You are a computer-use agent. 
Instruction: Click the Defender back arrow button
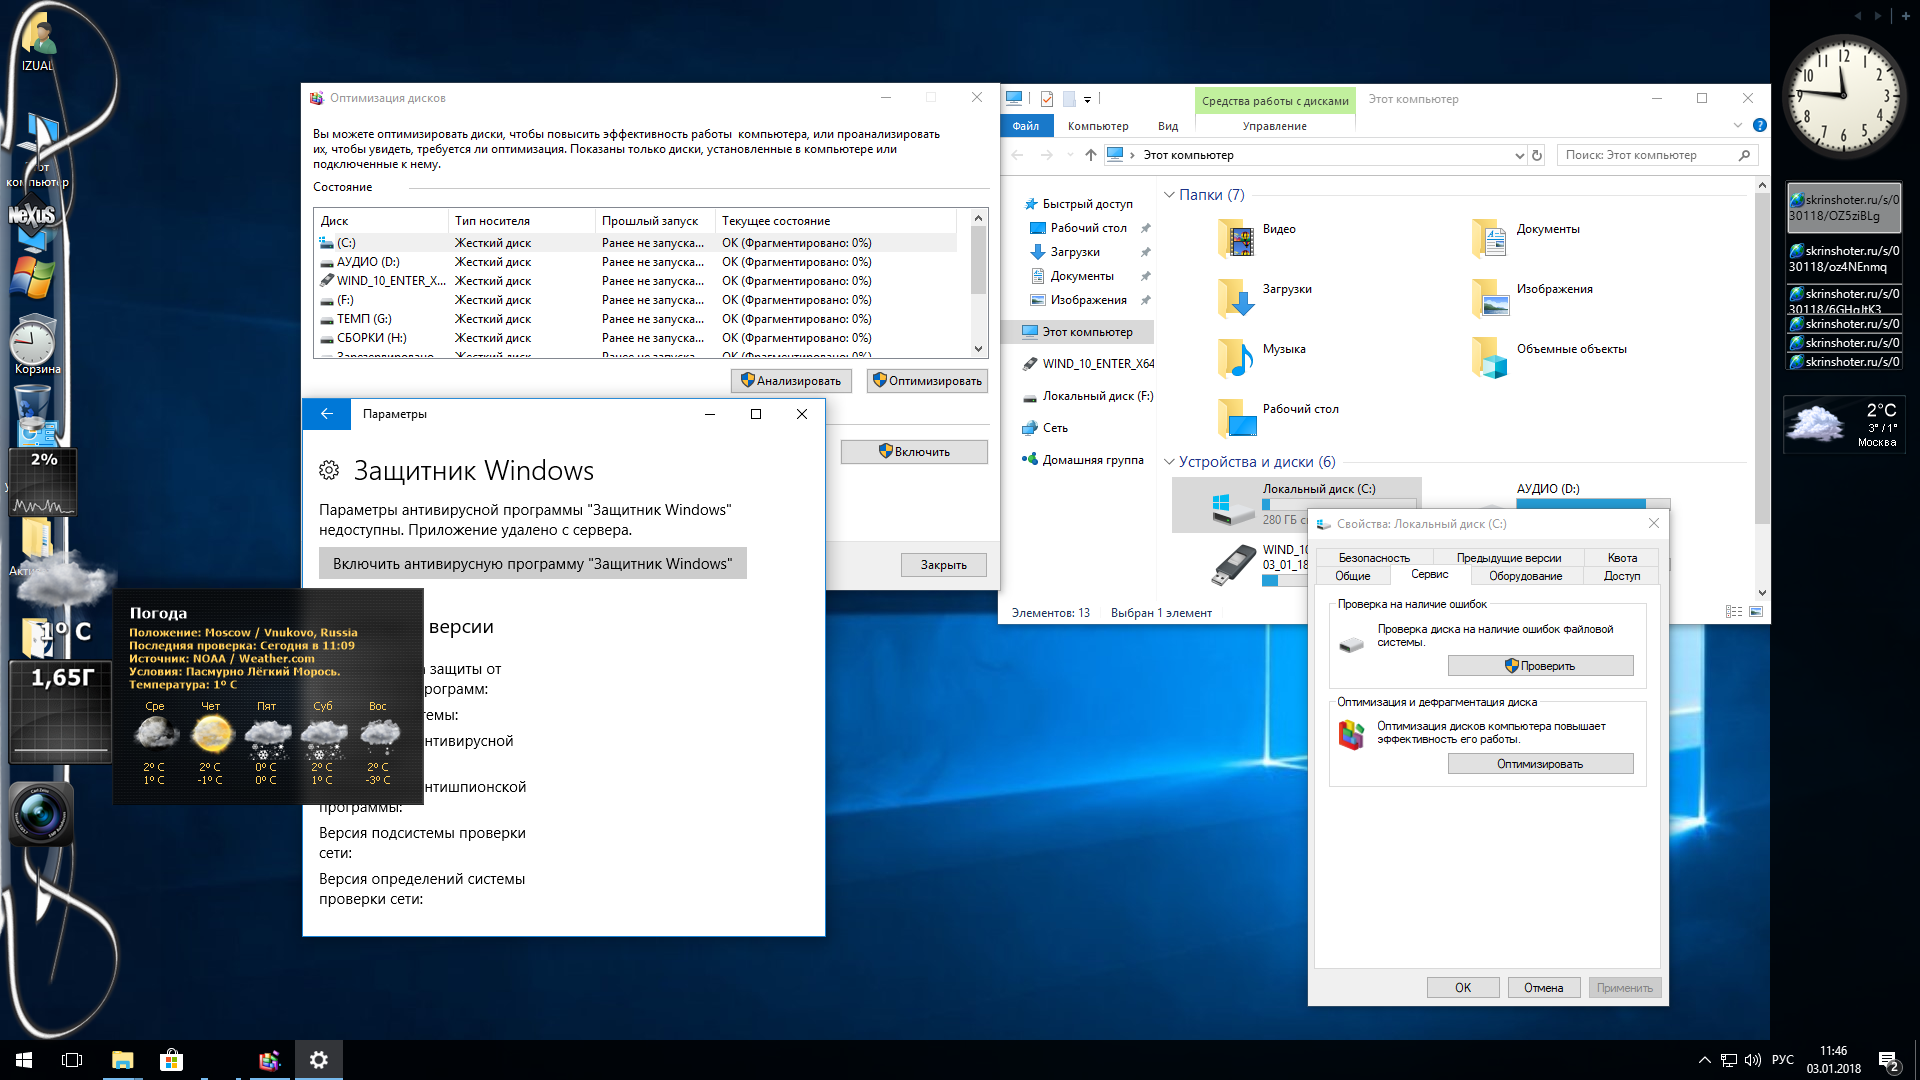(326, 414)
